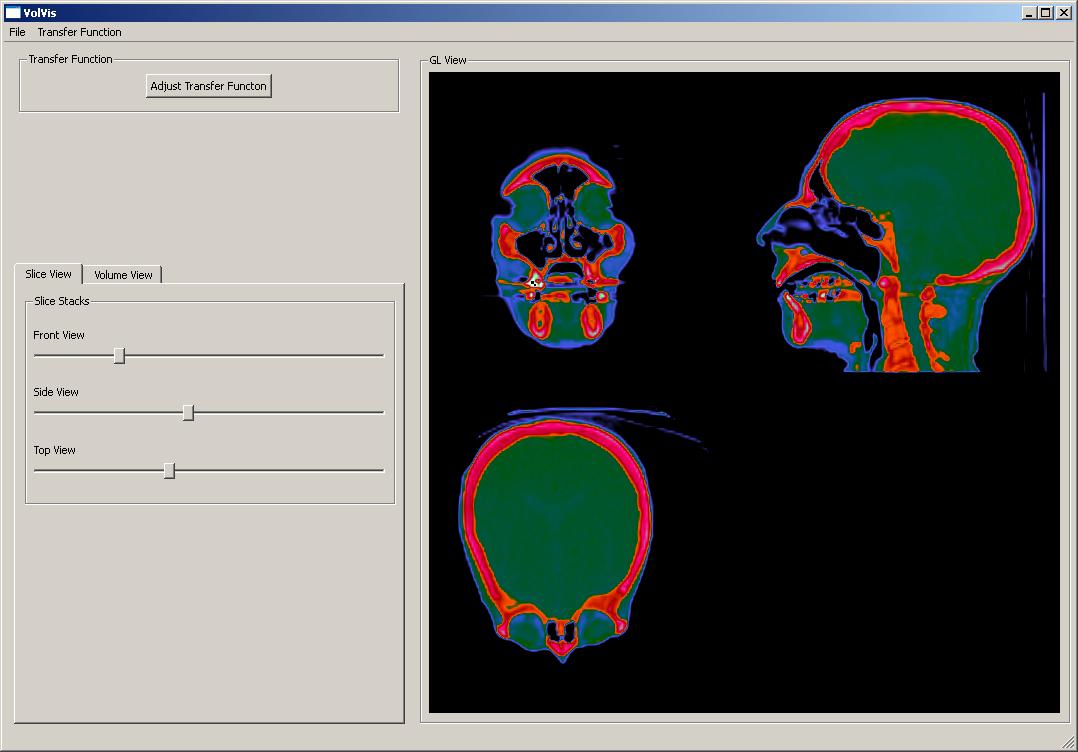The width and height of the screenshot is (1078, 752).
Task: Click the Adjust Transfer Functon button
Action: (208, 86)
